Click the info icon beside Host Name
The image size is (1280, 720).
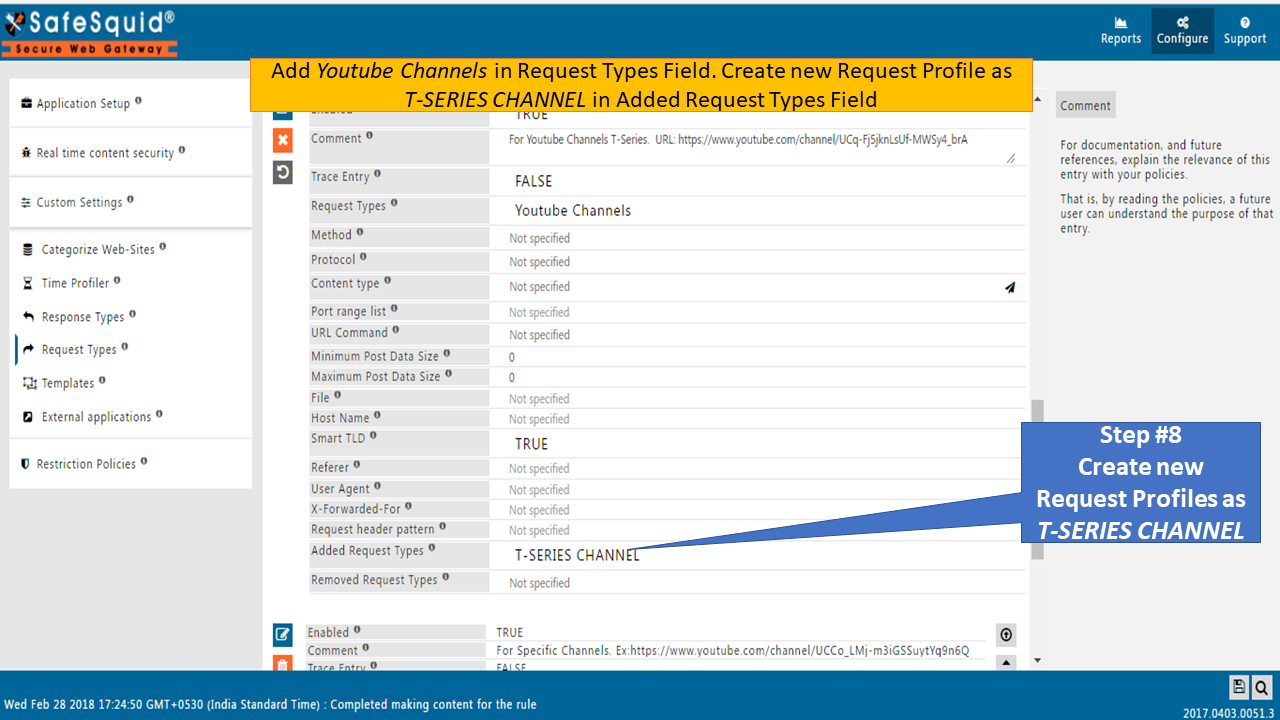coord(377,415)
